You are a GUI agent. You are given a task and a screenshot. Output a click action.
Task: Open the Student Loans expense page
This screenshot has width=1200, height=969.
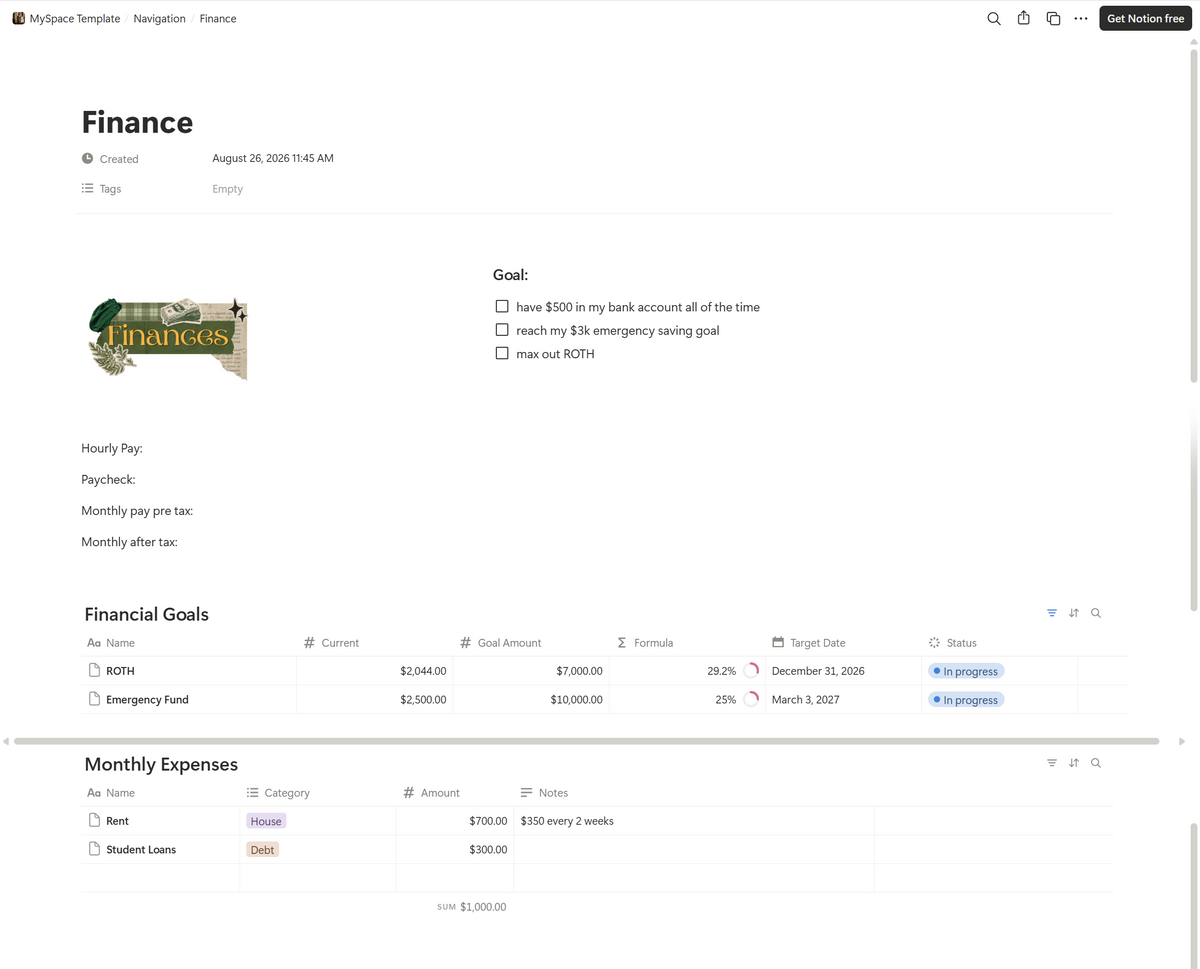point(141,850)
